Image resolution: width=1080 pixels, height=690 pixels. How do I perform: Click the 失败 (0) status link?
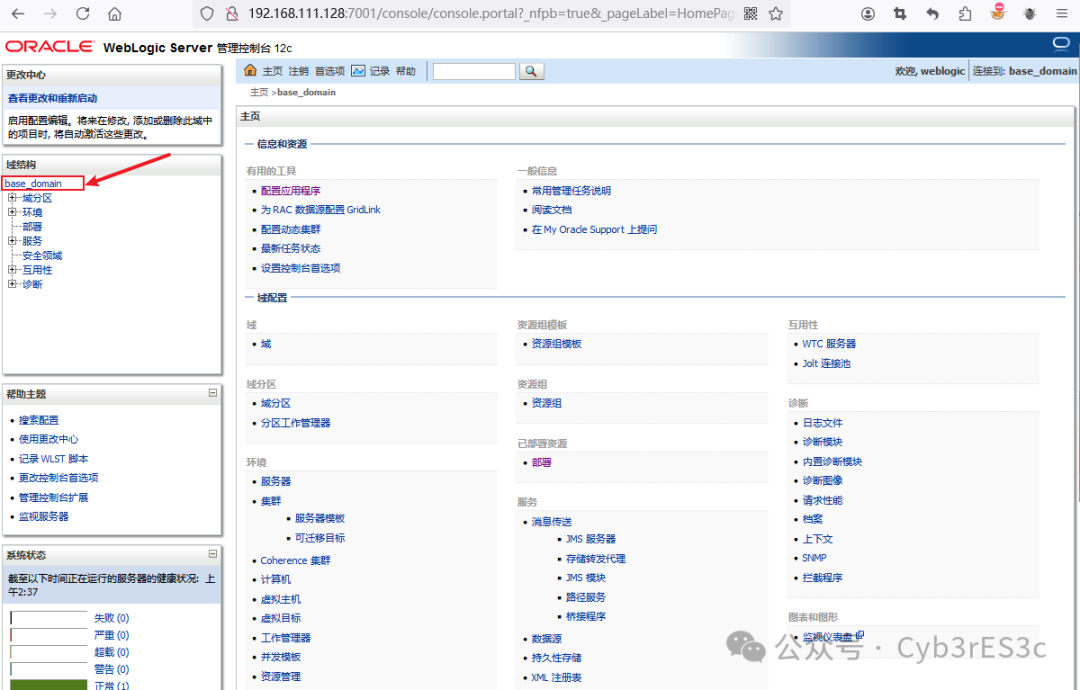pos(112,618)
